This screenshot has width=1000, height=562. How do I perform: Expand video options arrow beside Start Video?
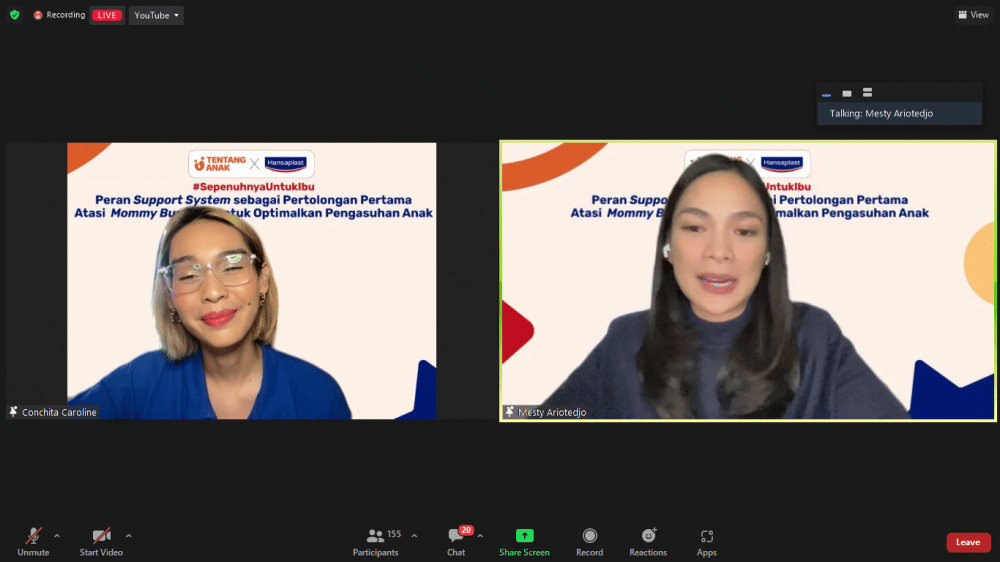click(129, 536)
